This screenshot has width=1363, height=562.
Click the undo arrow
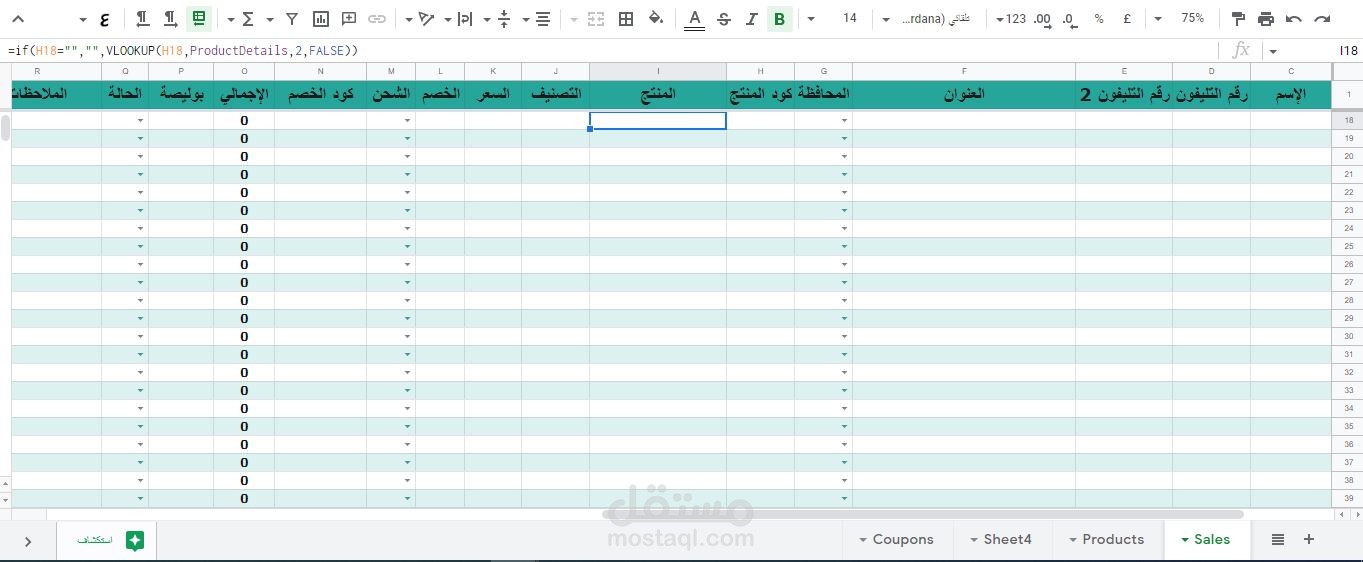click(1294, 19)
